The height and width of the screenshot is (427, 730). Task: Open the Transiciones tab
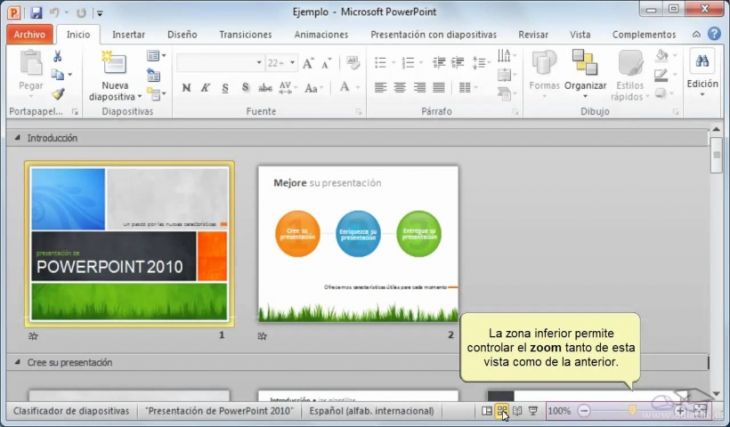pyautogui.click(x=245, y=34)
